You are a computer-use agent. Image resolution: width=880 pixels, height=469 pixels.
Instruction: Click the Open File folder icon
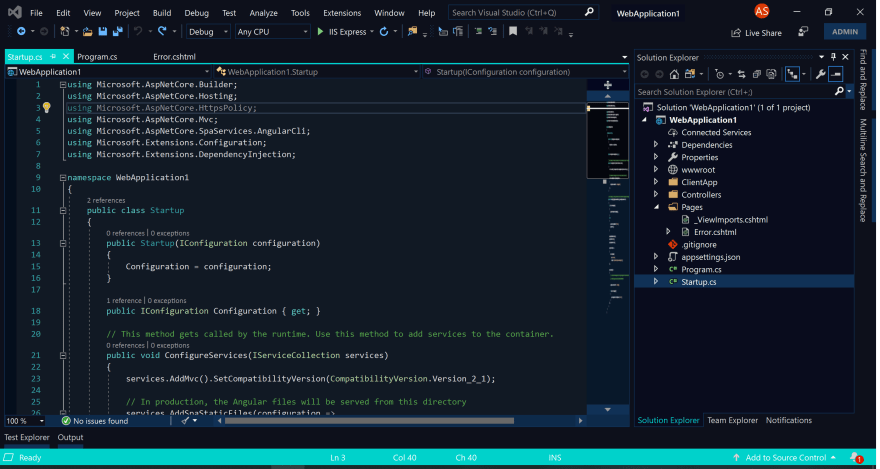click(88, 32)
